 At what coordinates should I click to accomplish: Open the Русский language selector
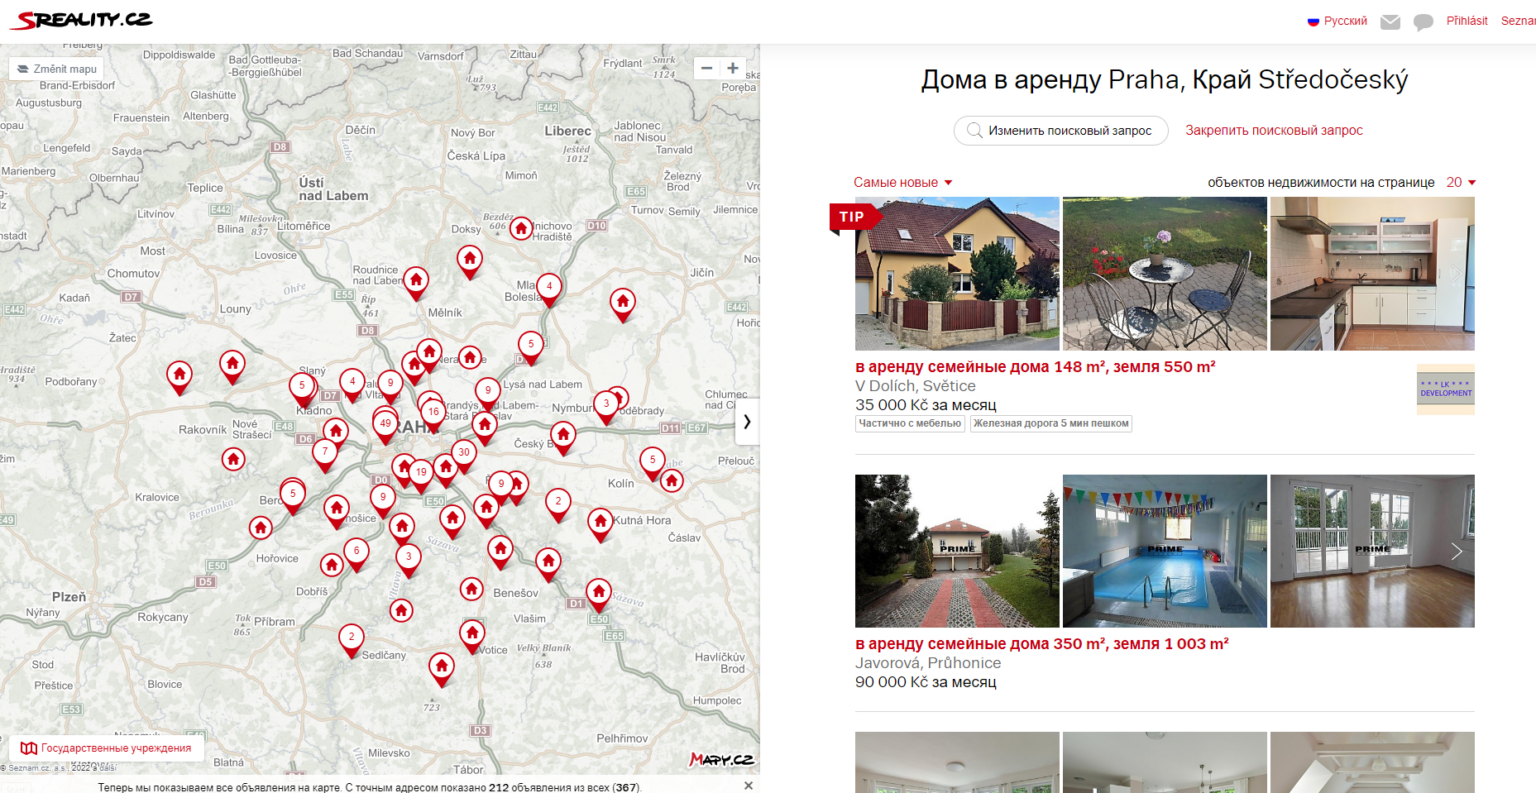tap(1337, 21)
